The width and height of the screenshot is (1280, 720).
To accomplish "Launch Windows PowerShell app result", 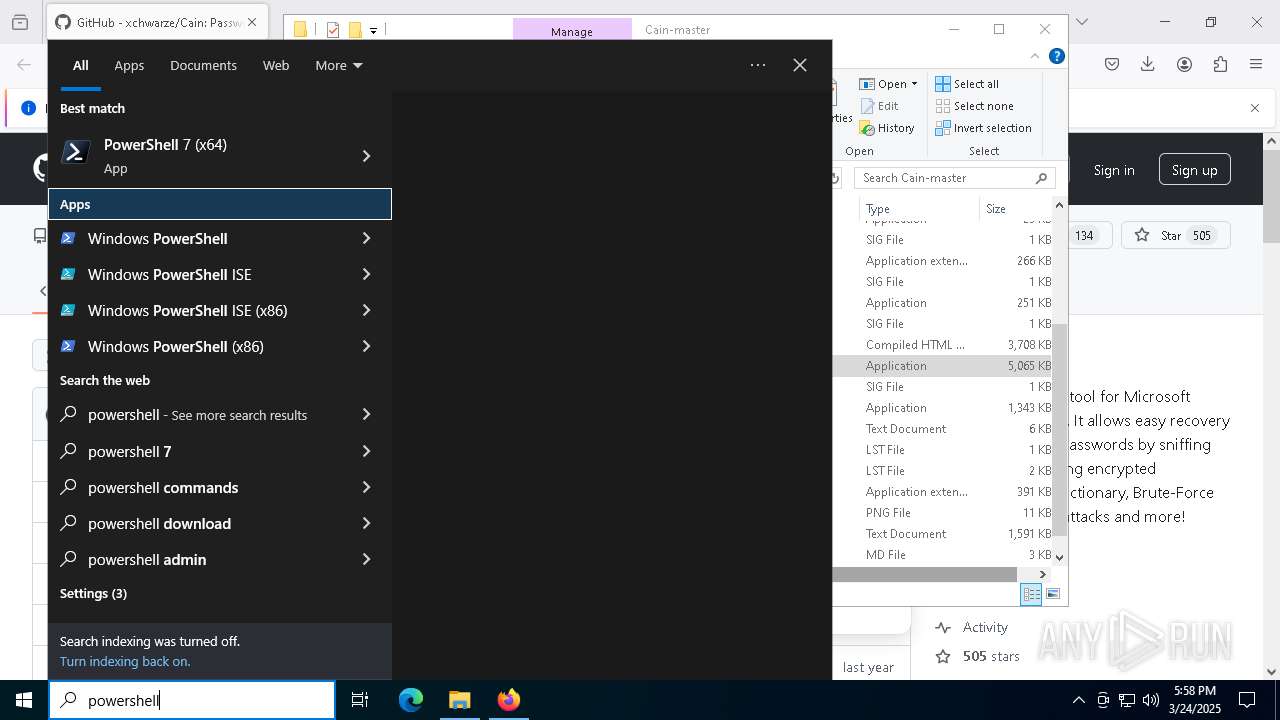I will coord(195,238).
